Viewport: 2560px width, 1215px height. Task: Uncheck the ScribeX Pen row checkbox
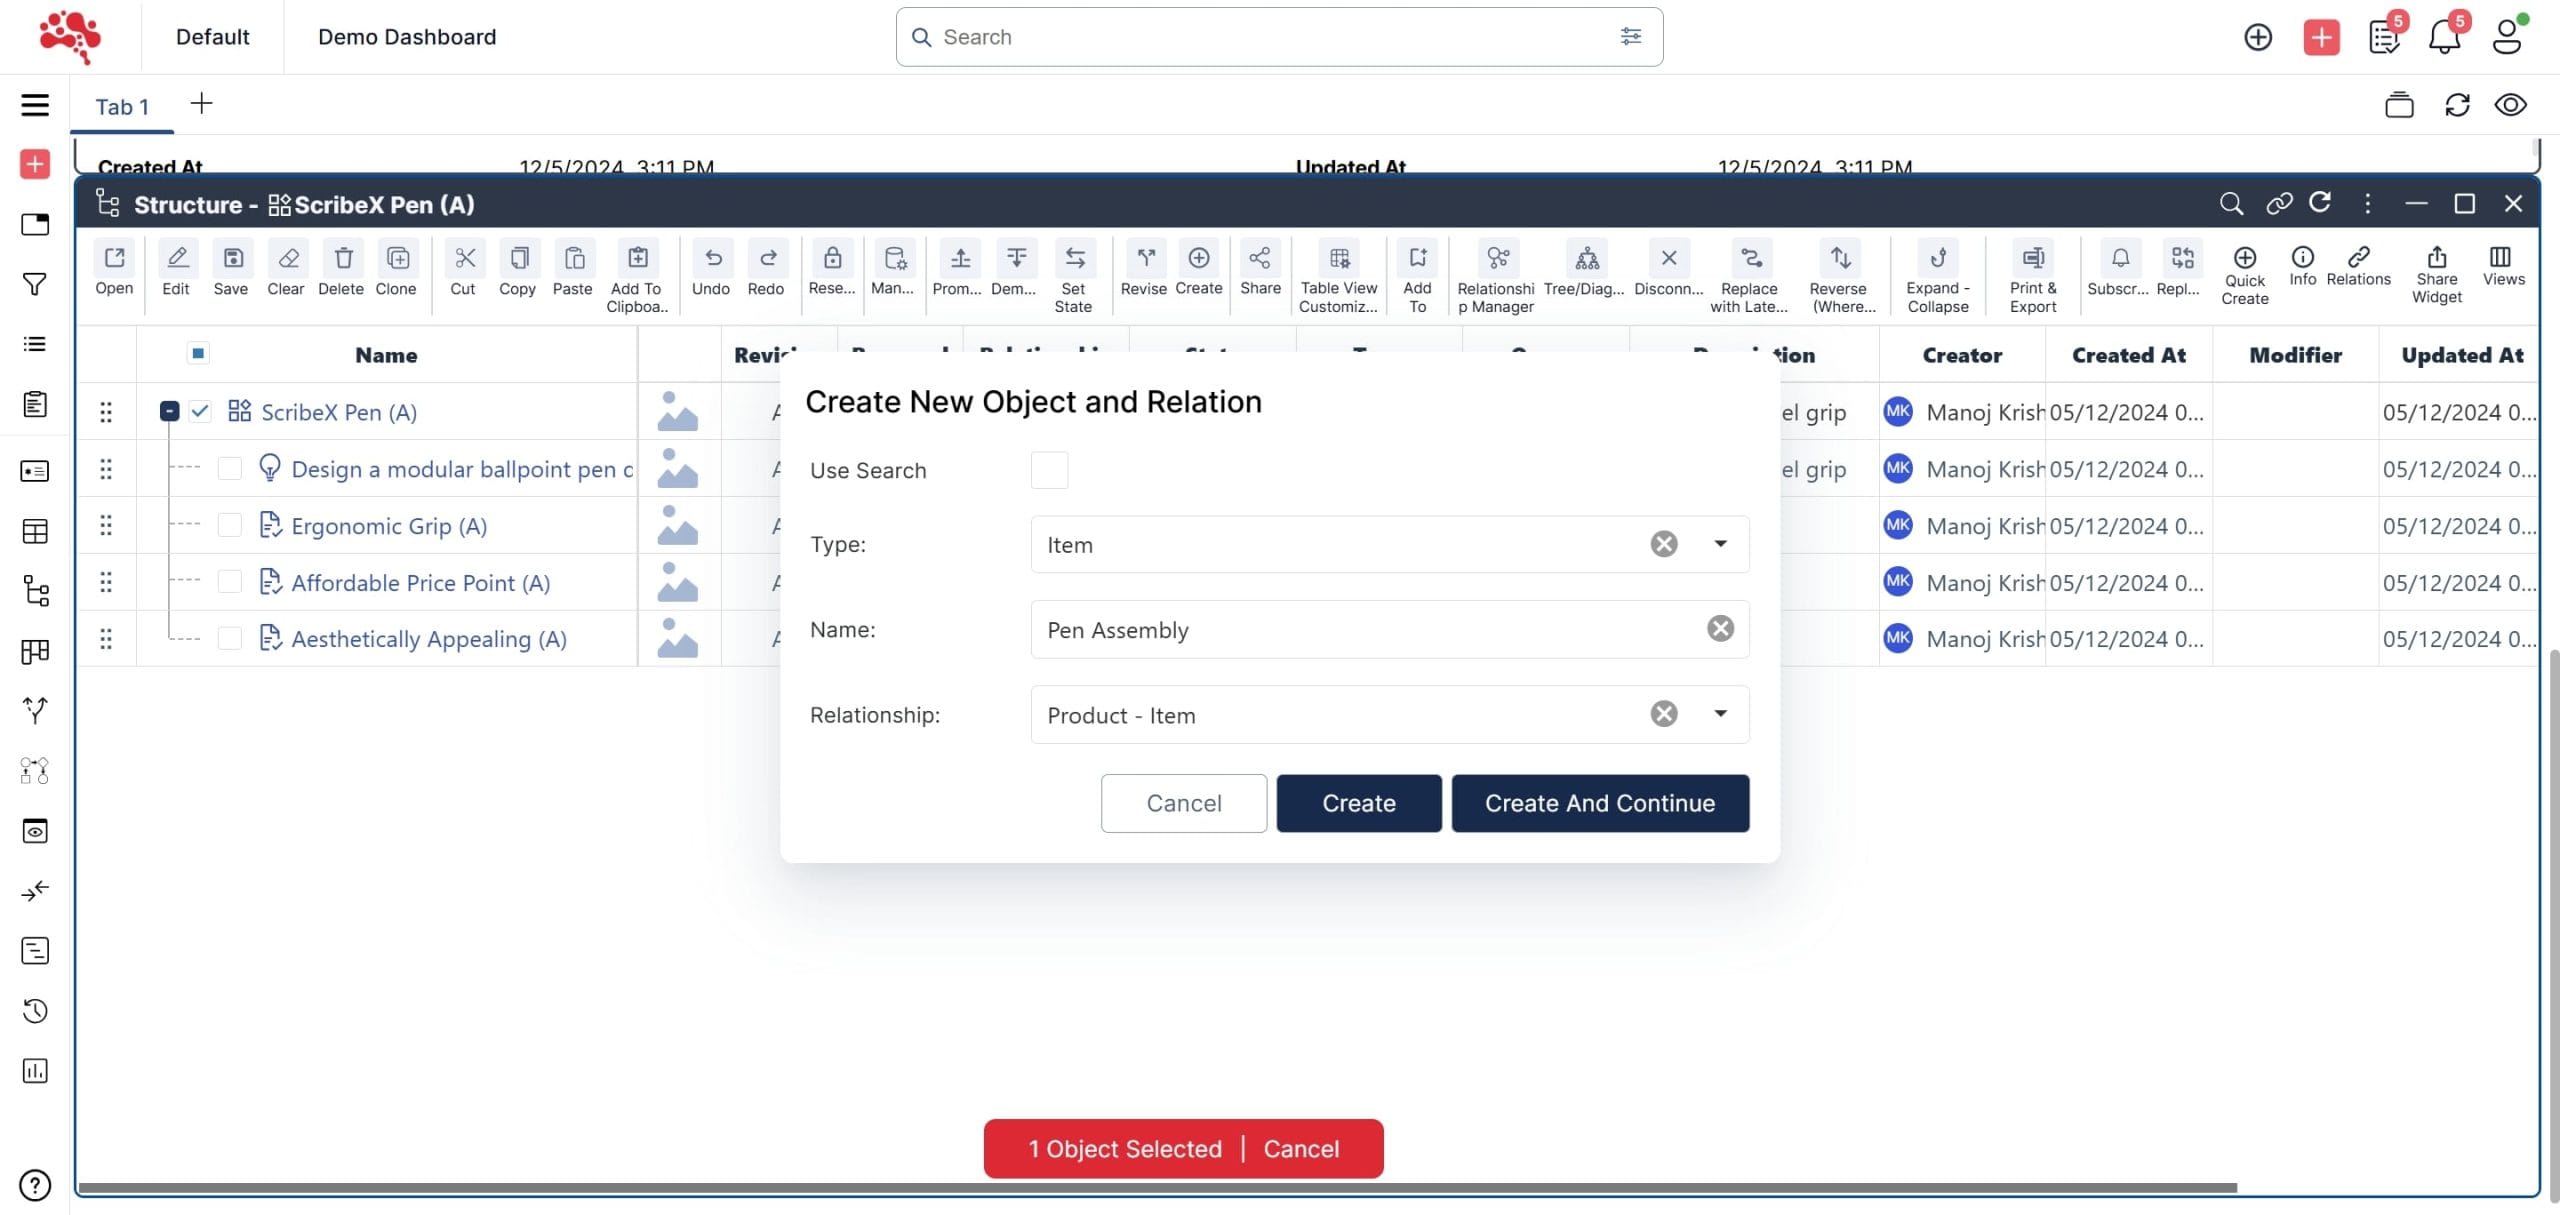pyautogui.click(x=200, y=412)
